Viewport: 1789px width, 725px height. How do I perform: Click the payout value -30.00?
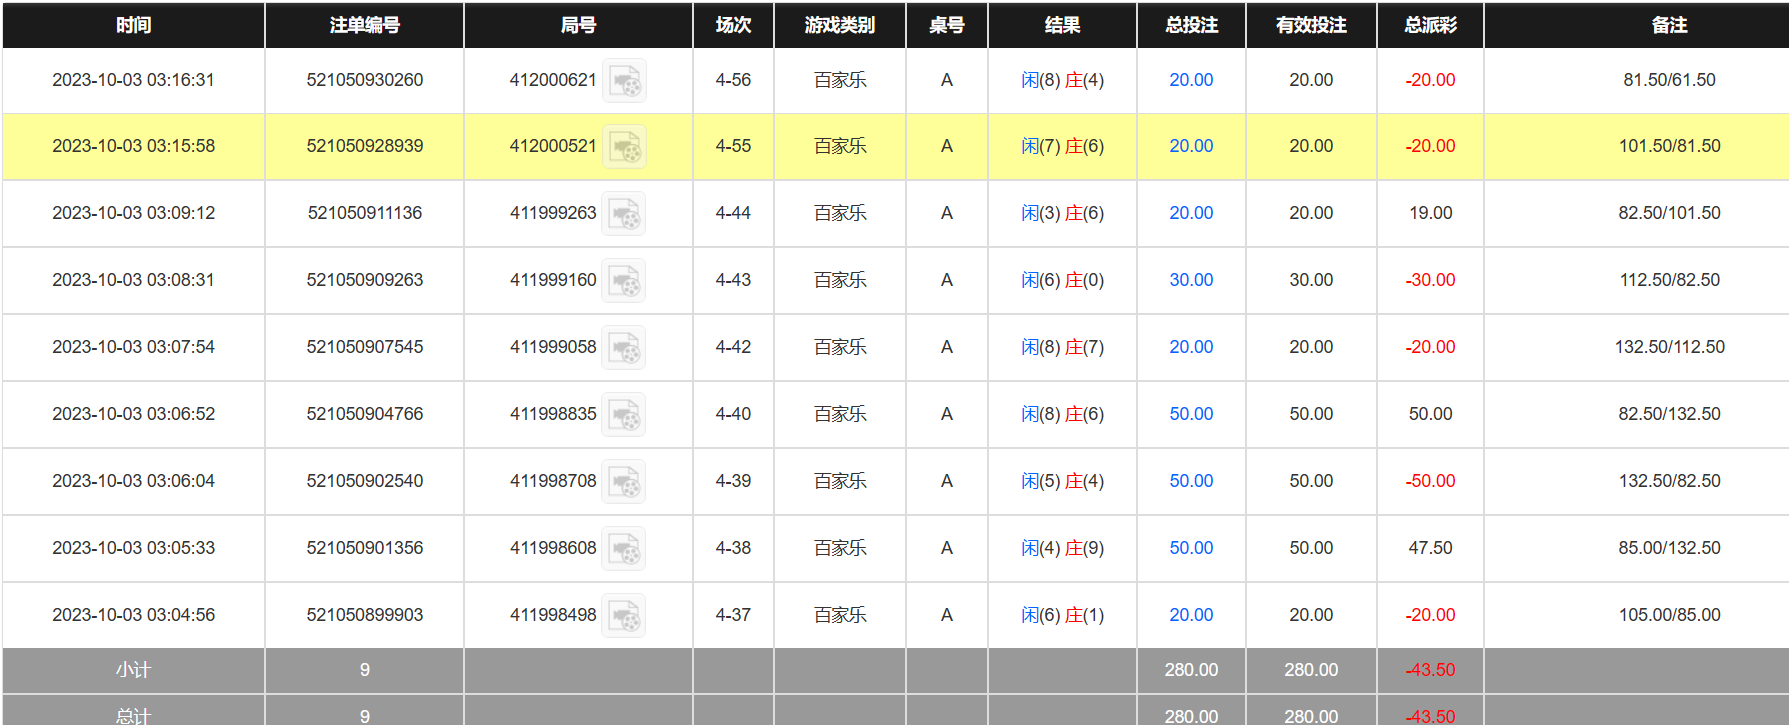click(x=1430, y=280)
